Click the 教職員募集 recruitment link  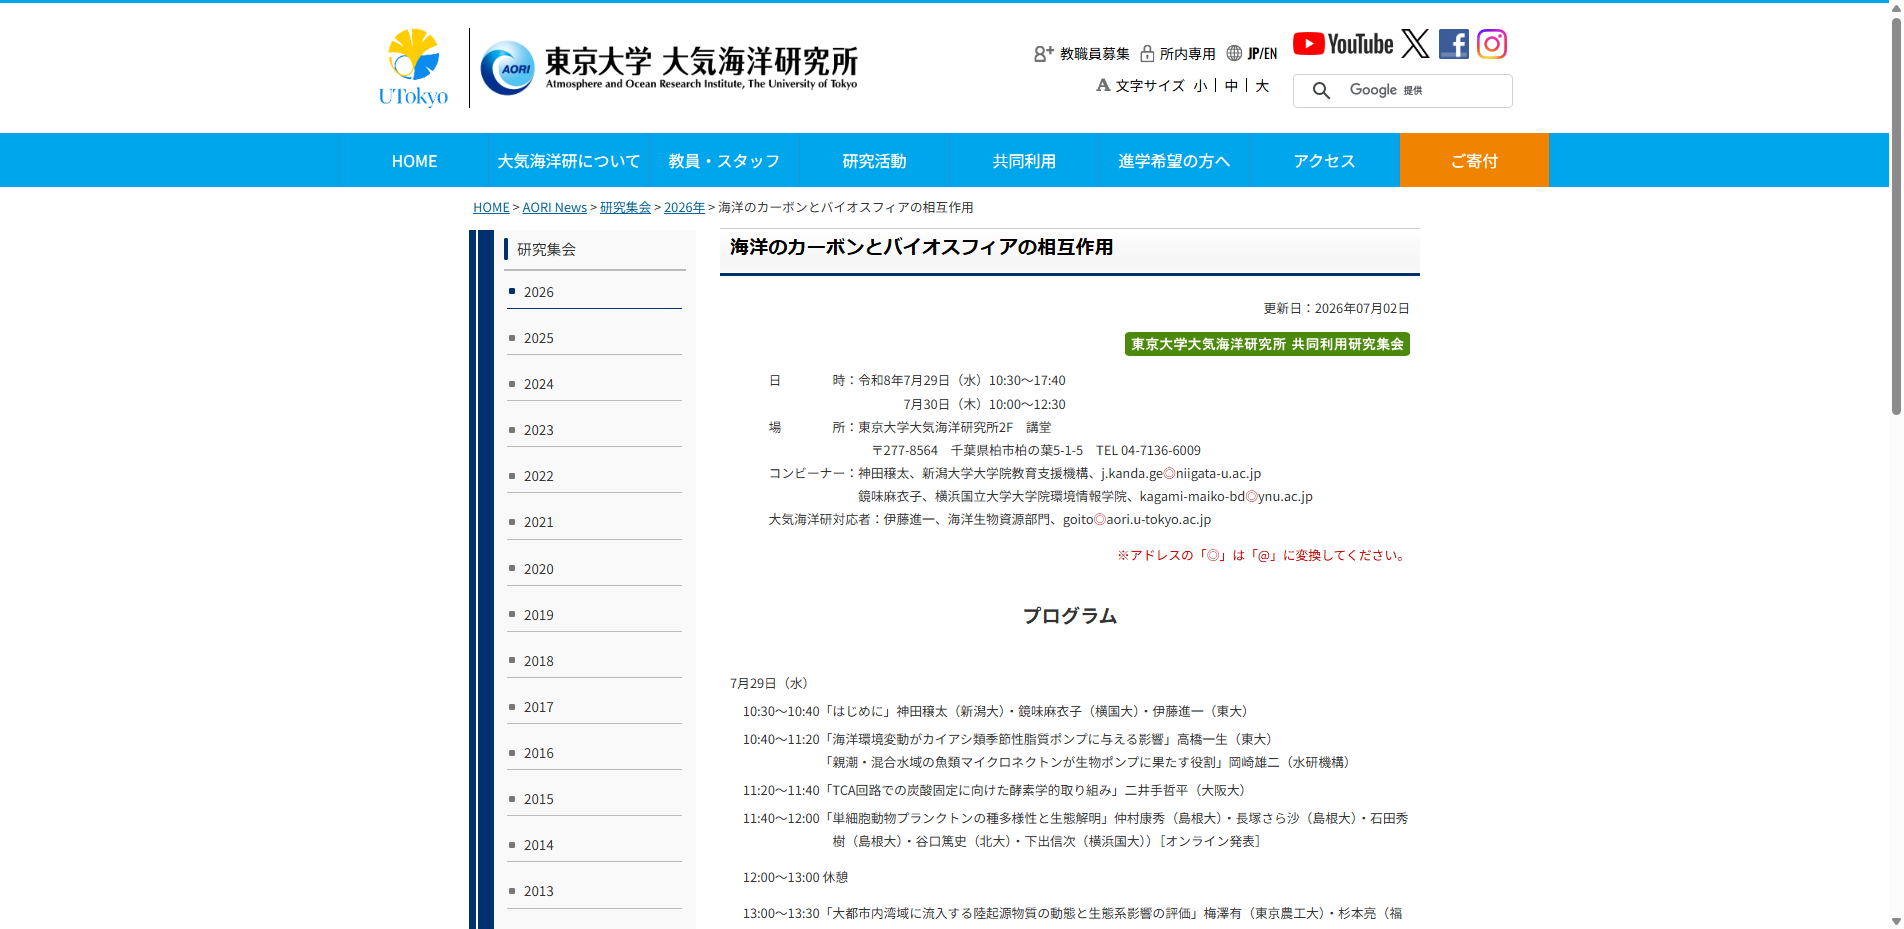(x=1082, y=54)
